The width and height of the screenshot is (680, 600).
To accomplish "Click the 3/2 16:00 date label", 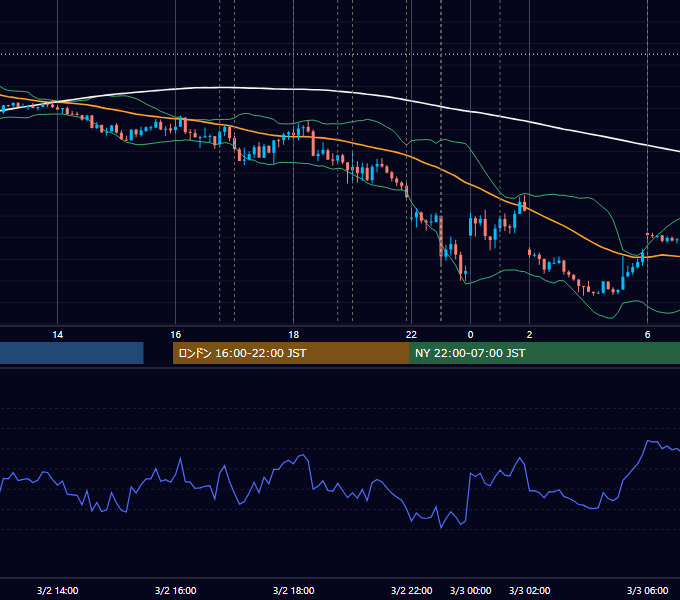I will tap(175, 590).
